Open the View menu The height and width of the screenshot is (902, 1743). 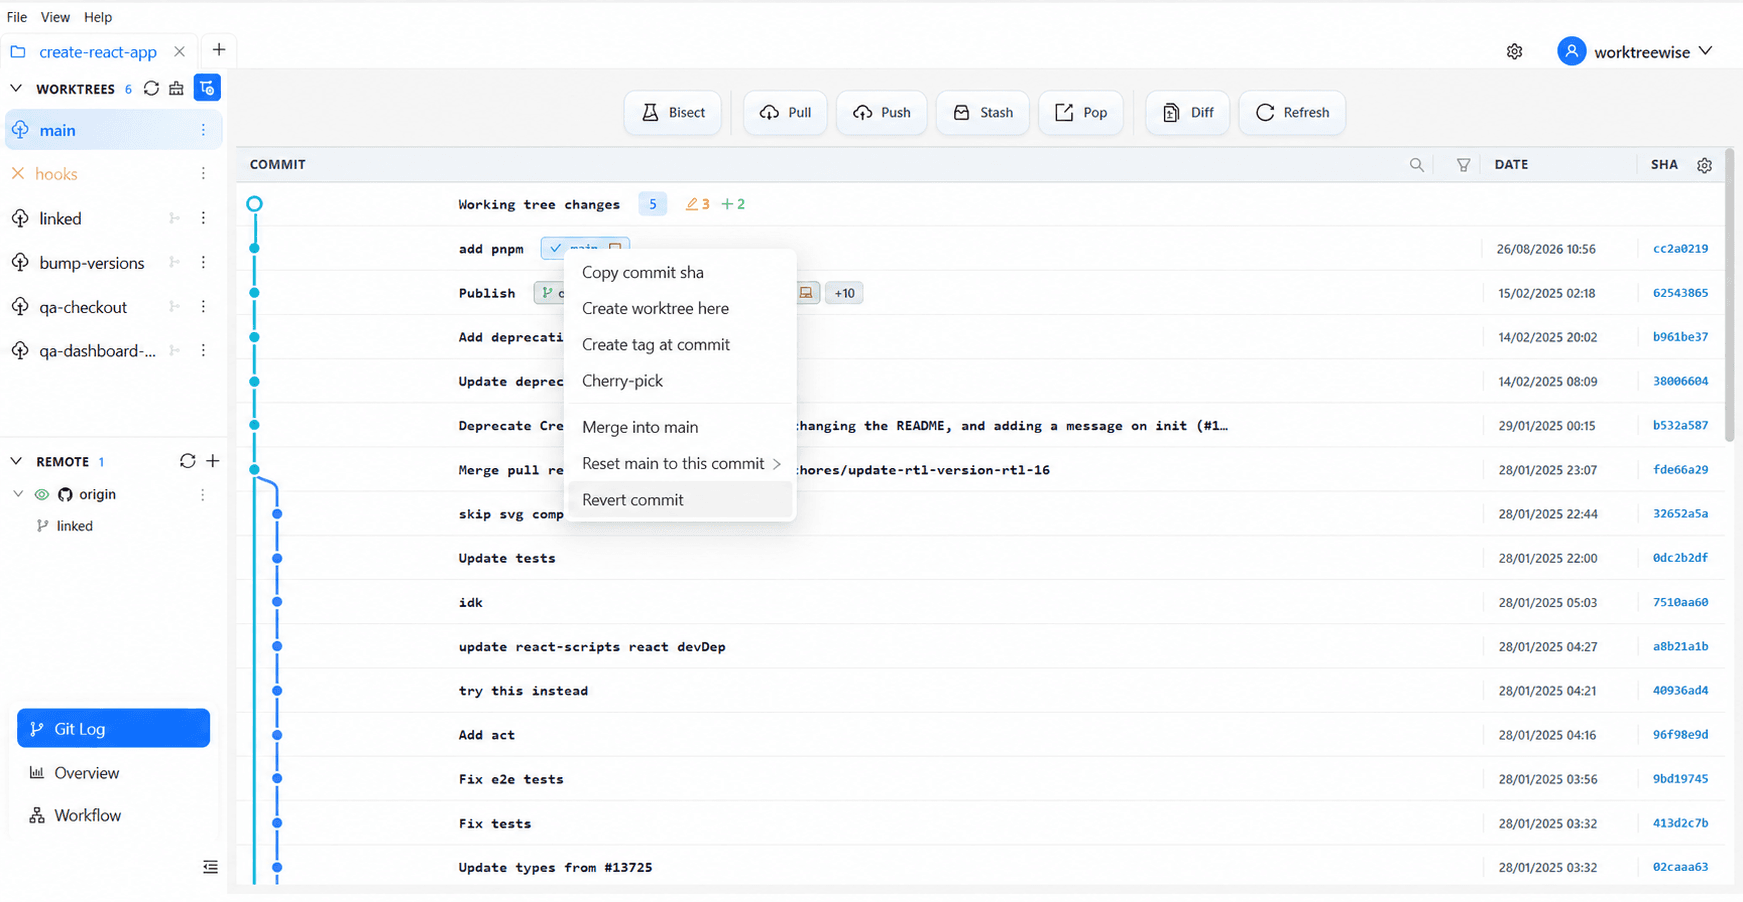pos(55,17)
